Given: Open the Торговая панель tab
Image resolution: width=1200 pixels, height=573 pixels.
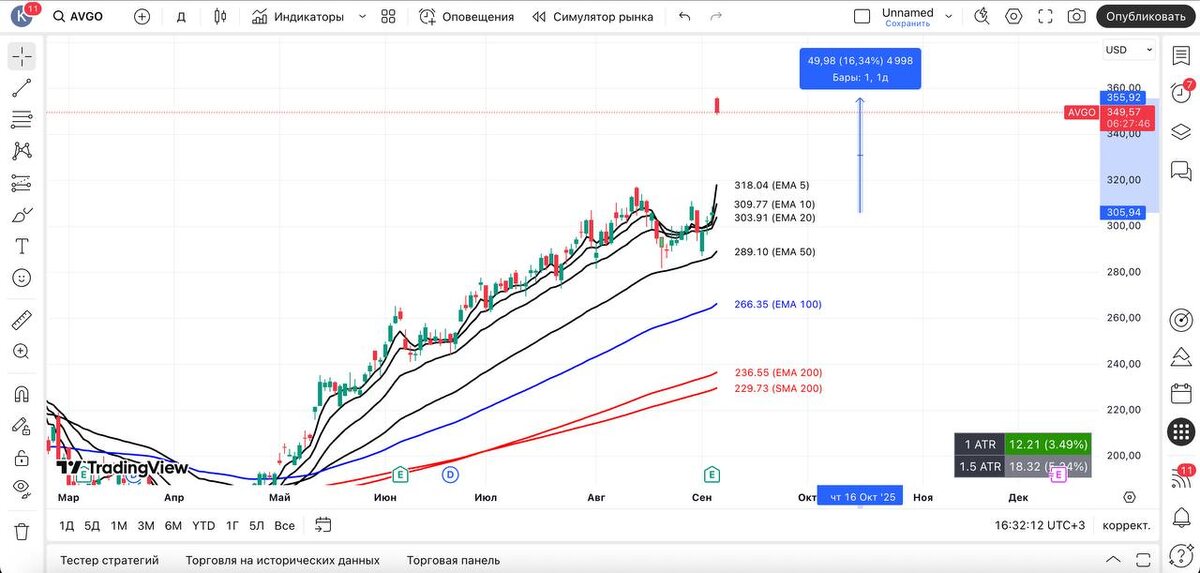Looking at the screenshot, I should pyautogui.click(x=453, y=560).
